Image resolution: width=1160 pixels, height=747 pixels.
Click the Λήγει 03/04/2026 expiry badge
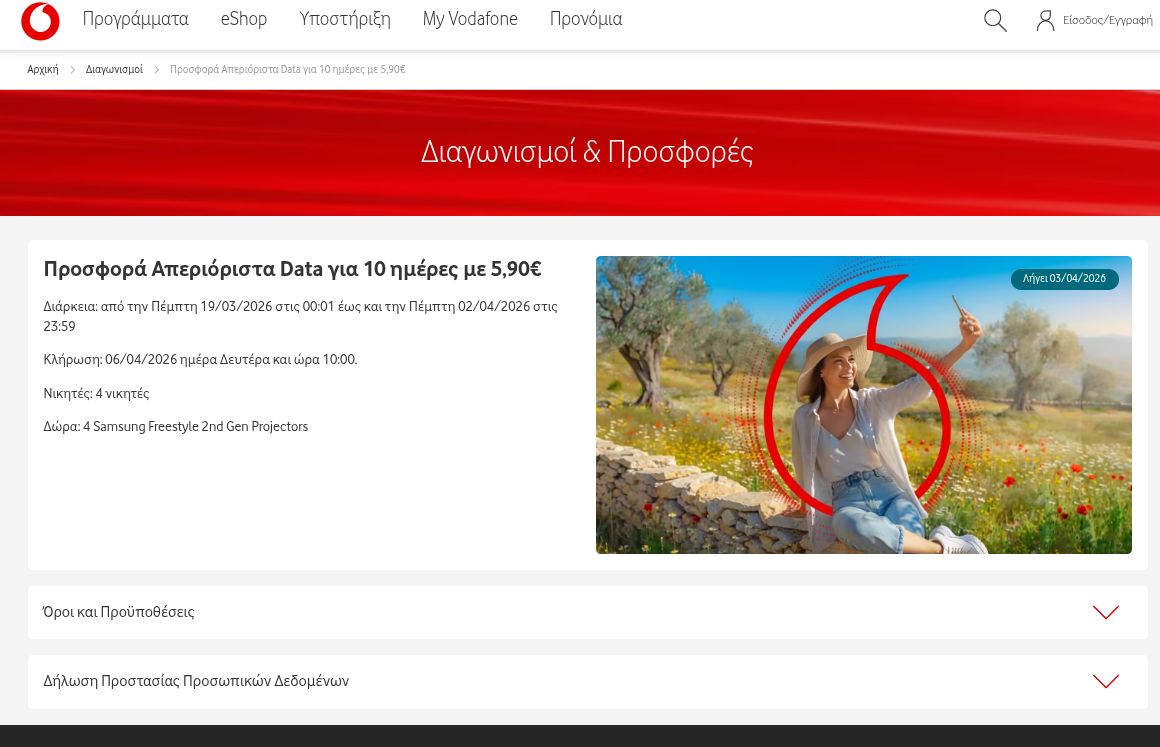[x=1064, y=279]
